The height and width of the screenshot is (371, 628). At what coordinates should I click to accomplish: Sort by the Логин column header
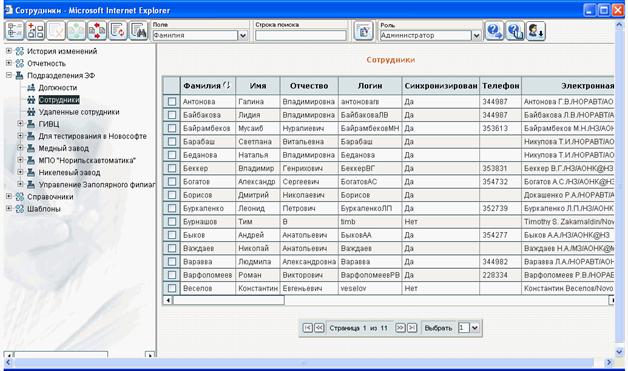(370, 86)
